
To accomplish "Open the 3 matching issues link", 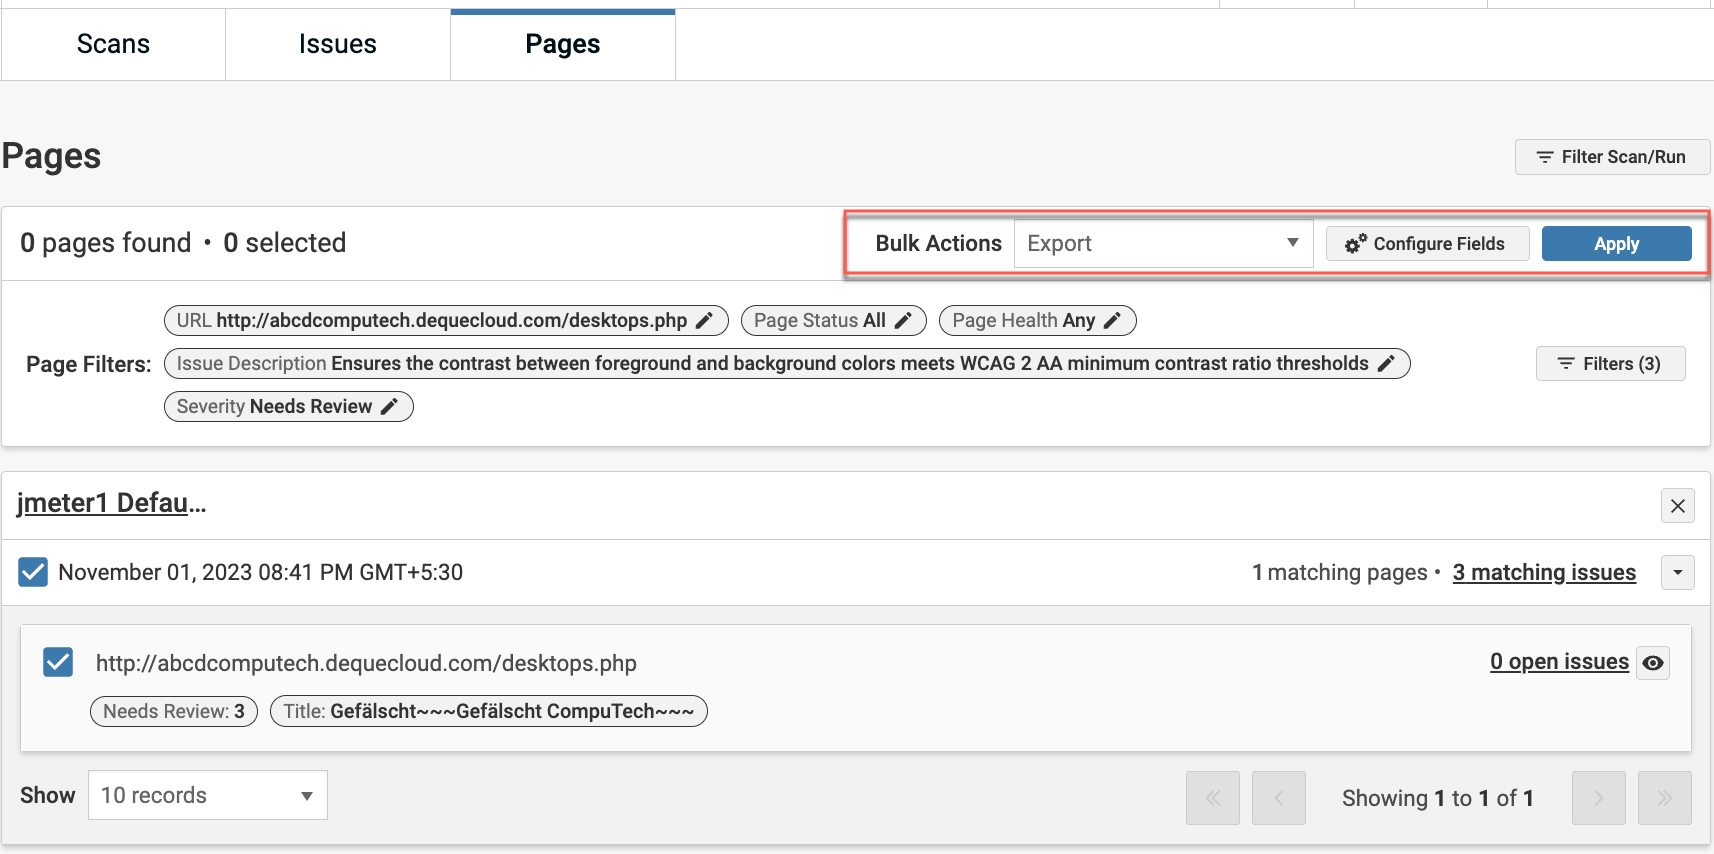I will point(1544,573).
